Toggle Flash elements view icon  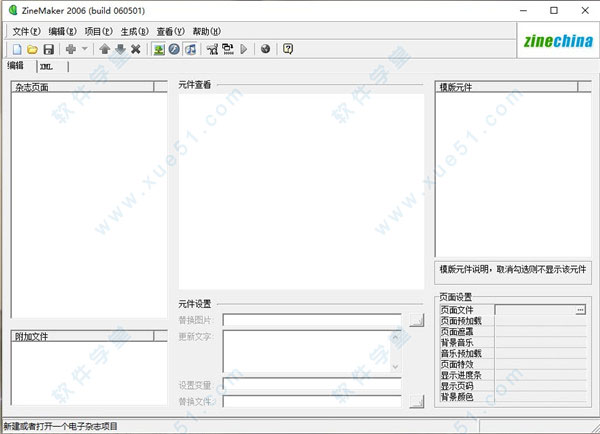(x=174, y=49)
